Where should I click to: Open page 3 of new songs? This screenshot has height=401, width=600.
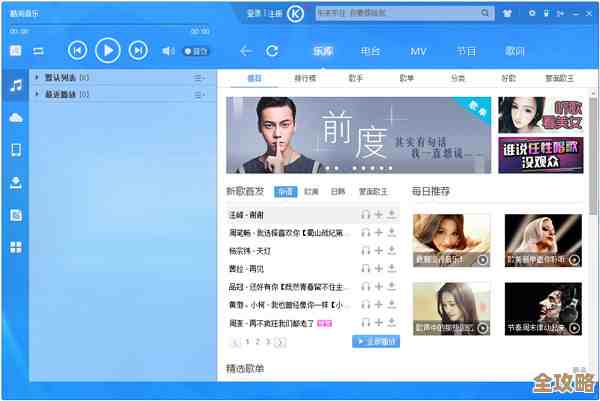[268, 342]
